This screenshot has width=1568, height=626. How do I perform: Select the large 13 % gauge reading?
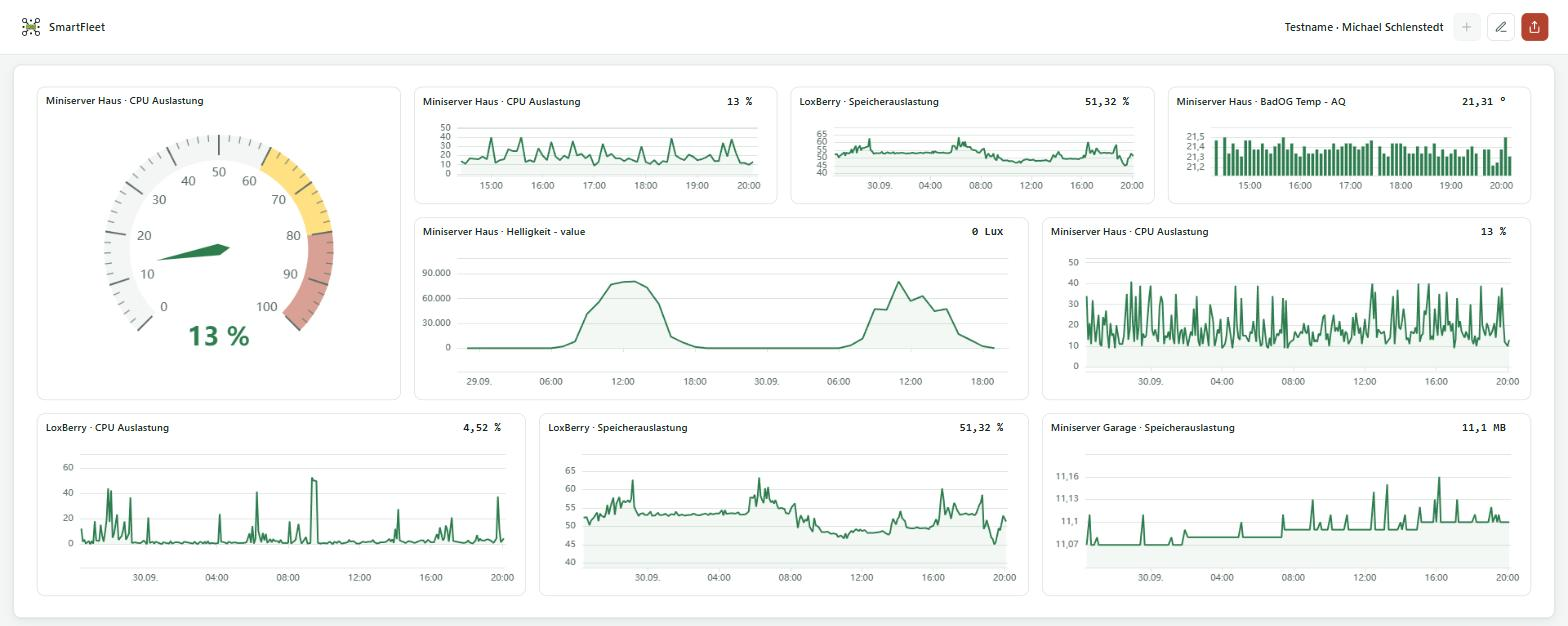(x=218, y=337)
